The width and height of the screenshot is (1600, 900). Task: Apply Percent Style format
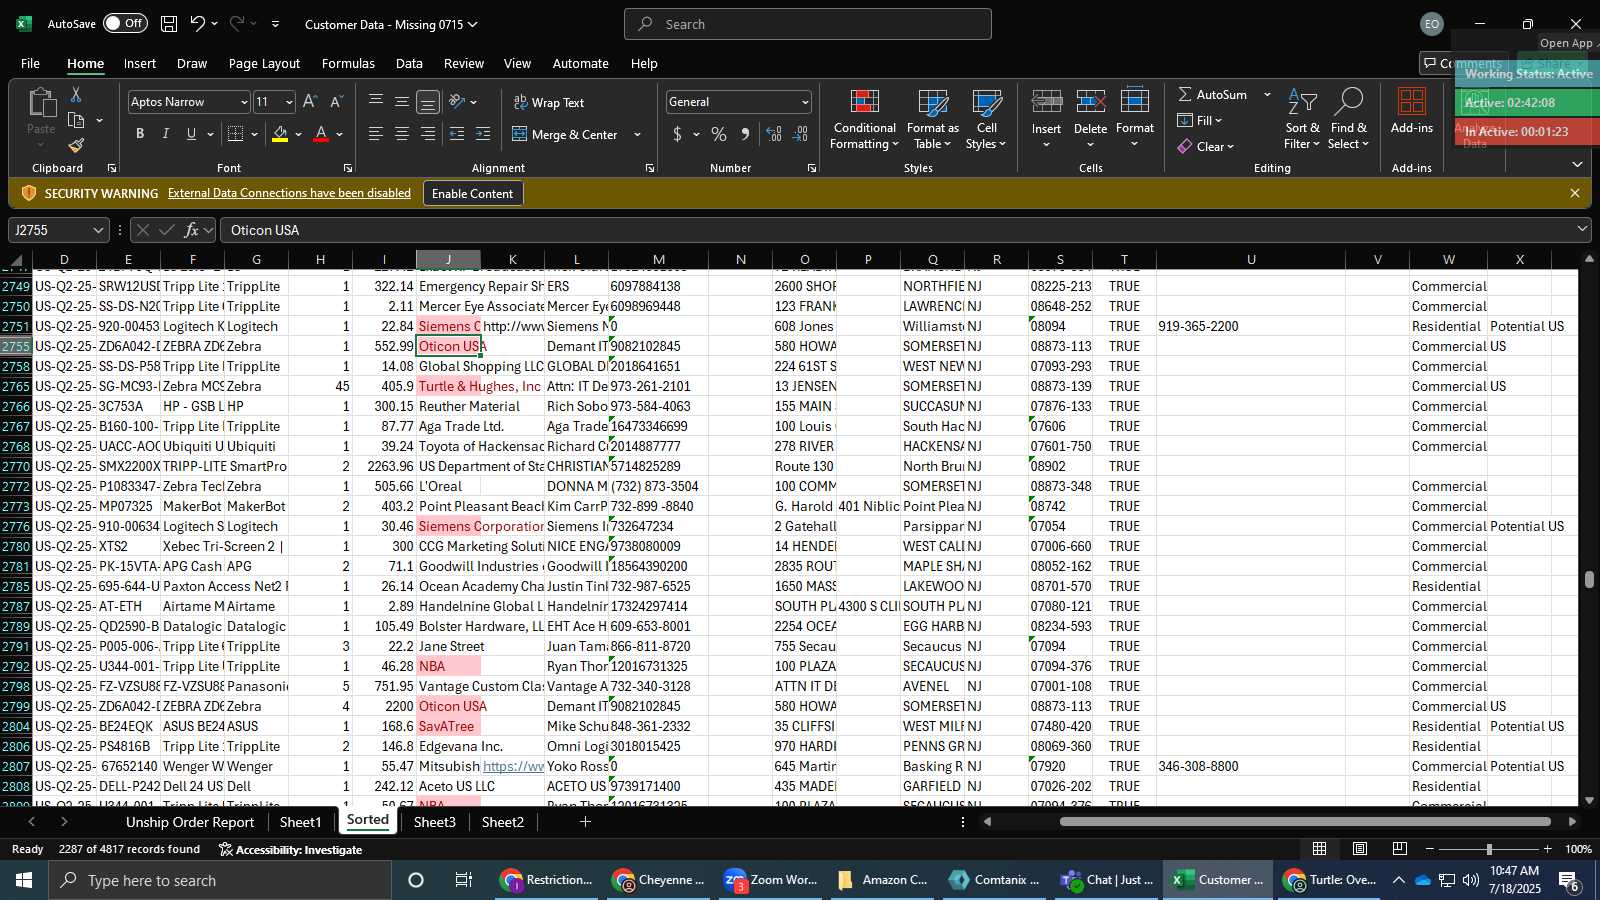point(719,134)
